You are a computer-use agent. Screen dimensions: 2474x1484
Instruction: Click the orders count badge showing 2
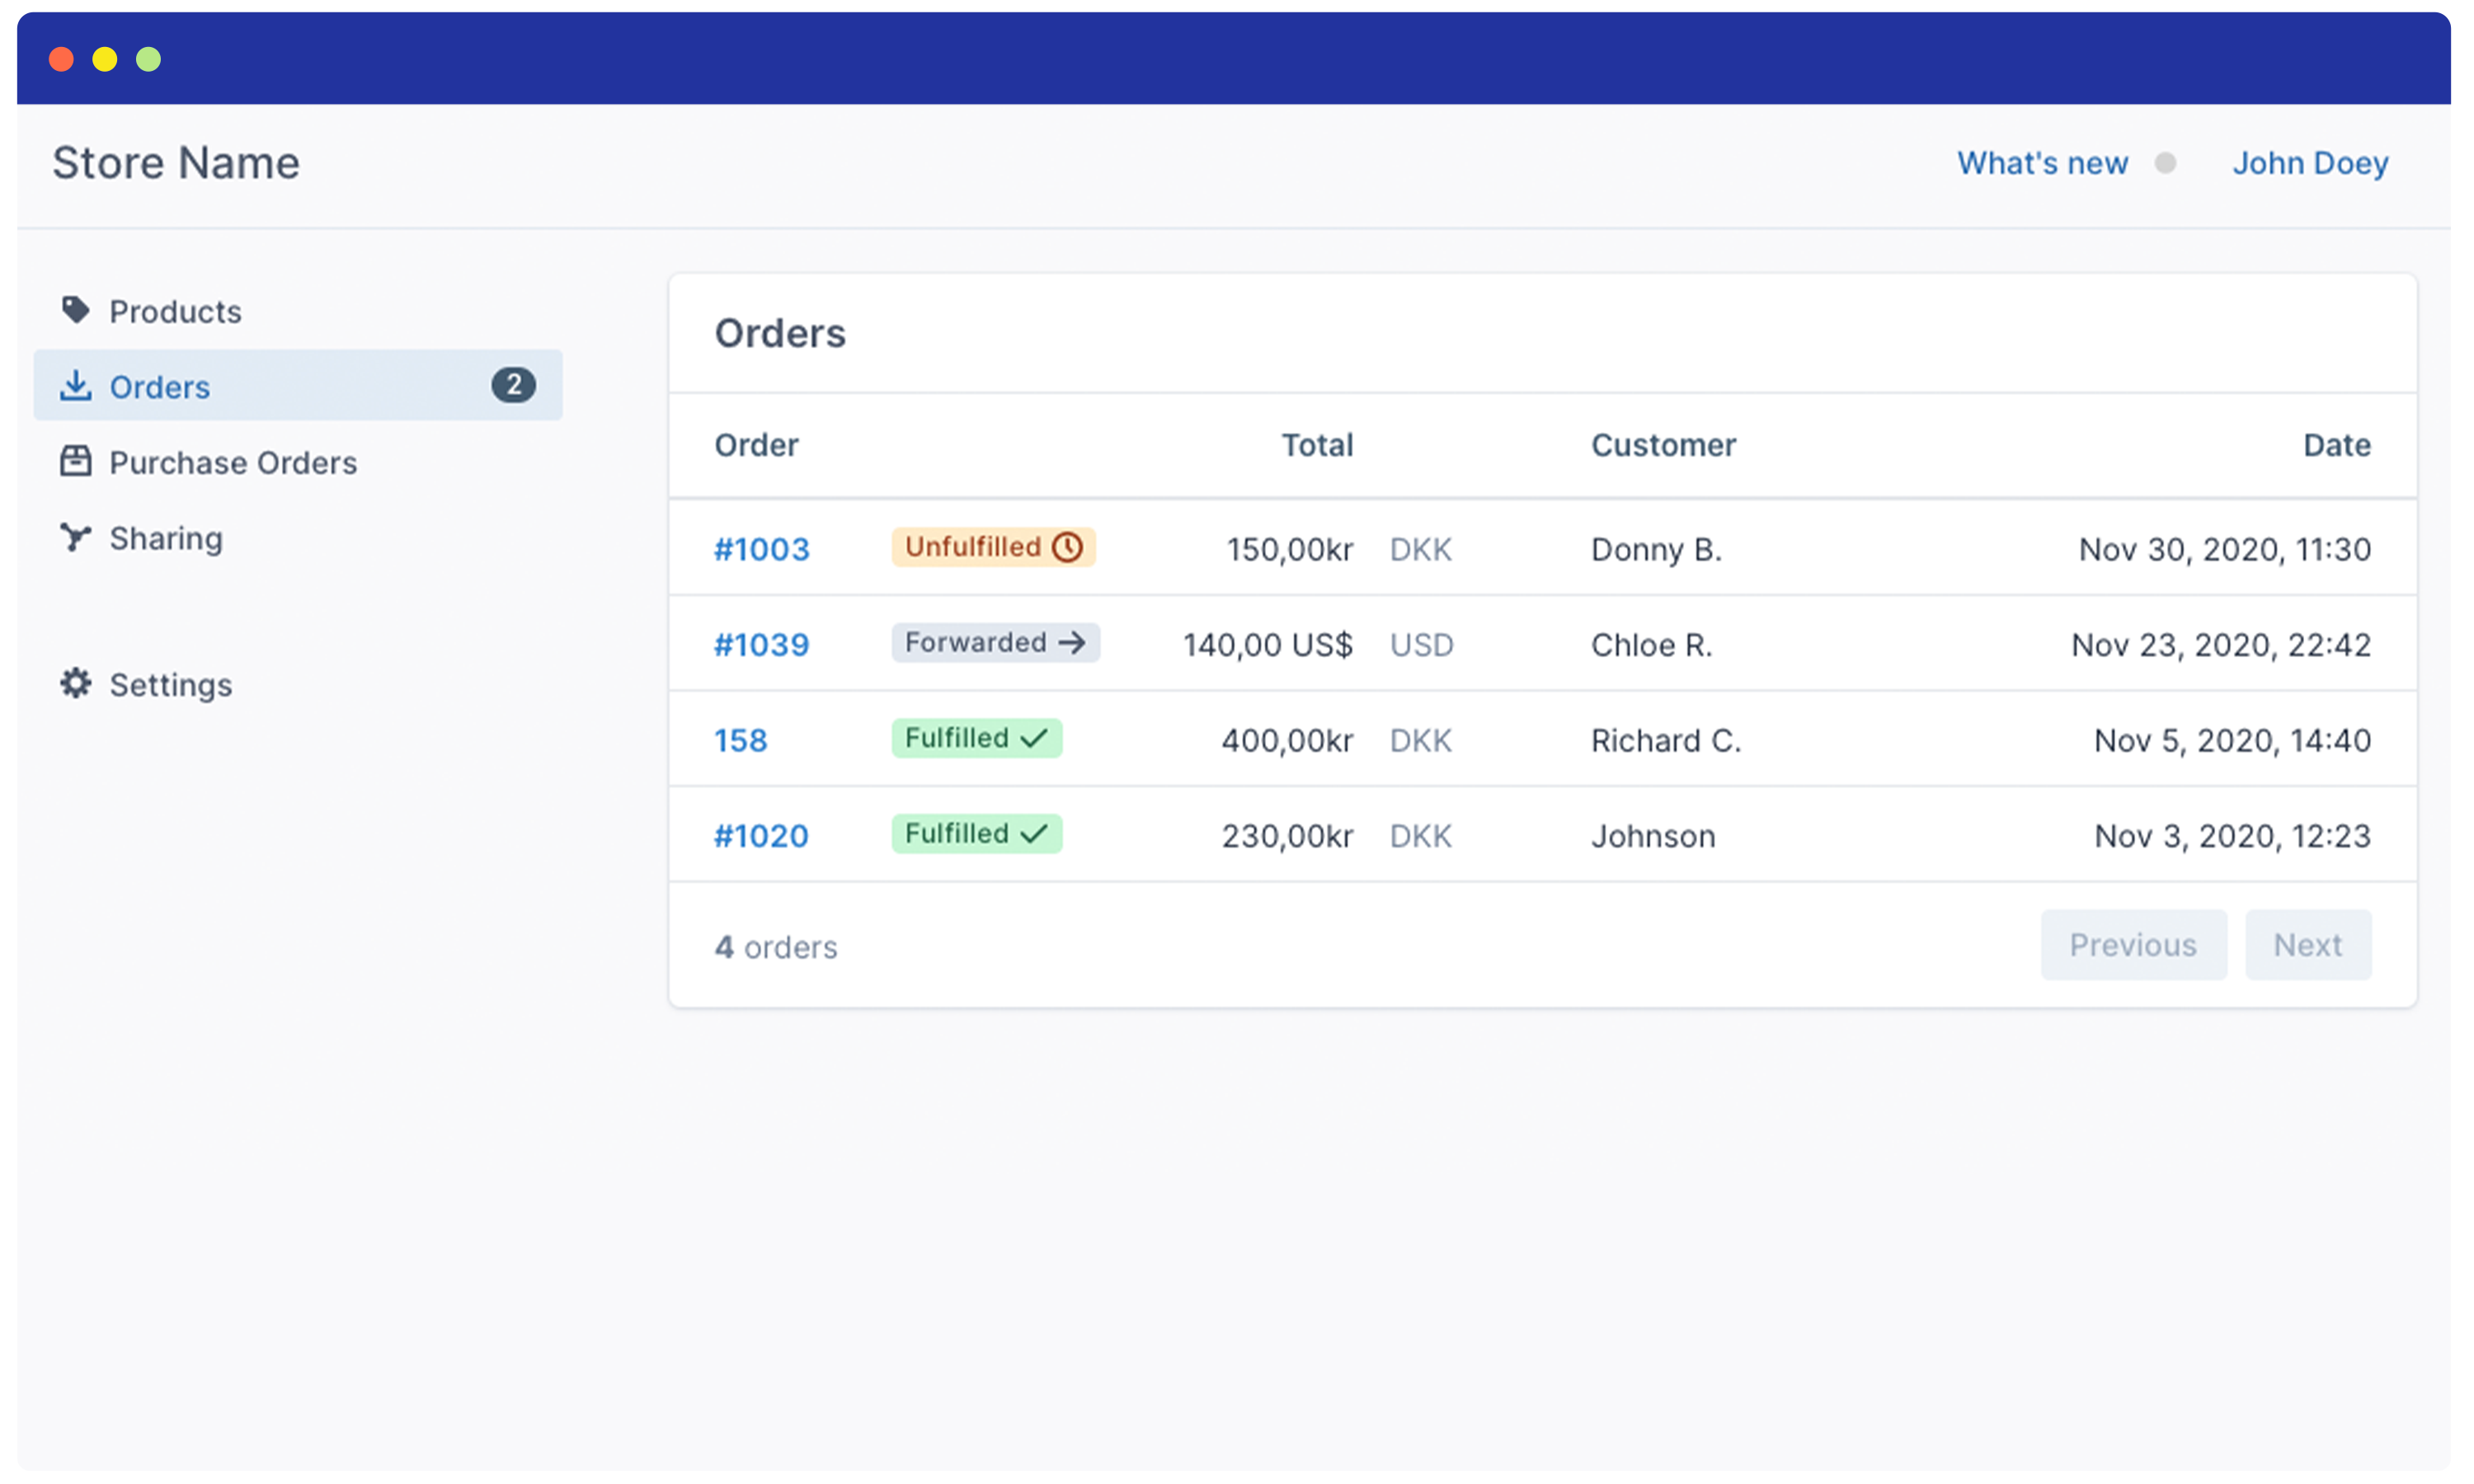(513, 385)
